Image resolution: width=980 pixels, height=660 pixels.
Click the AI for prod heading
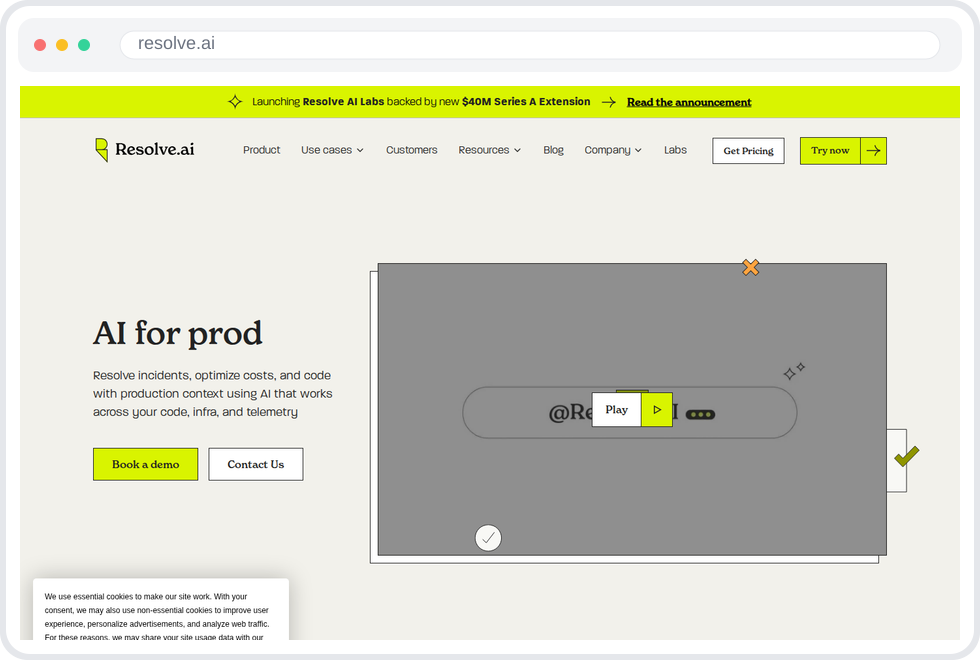[178, 332]
